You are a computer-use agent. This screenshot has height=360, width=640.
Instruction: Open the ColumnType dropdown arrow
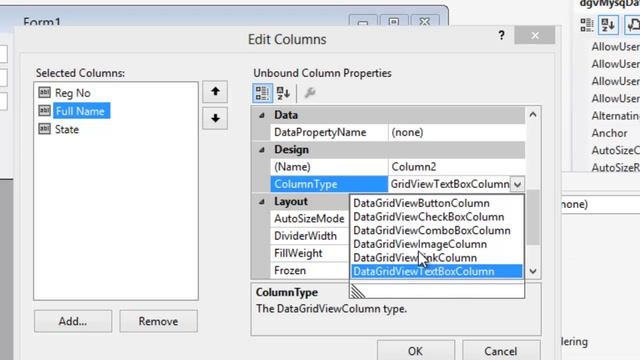[x=517, y=184]
